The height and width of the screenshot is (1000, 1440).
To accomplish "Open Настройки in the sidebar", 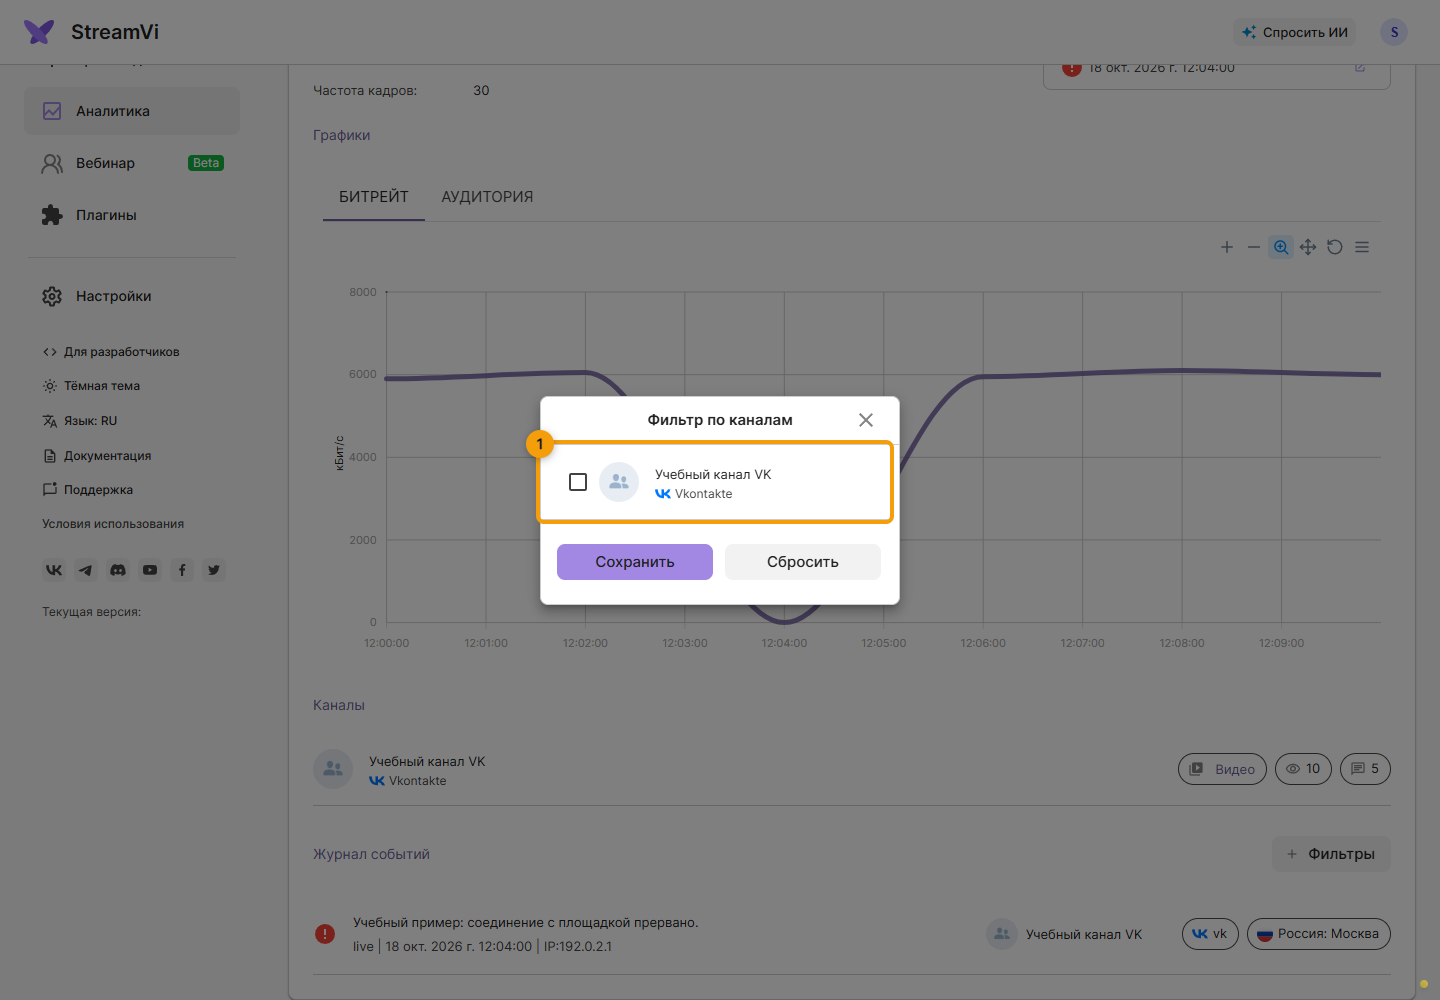I will point(132,296).
